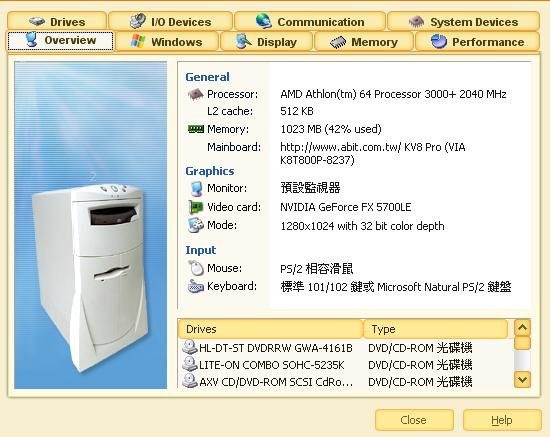Click the green memory module icon
The height and width of the screenshot is (437, 550).
(x=195, y=129)
